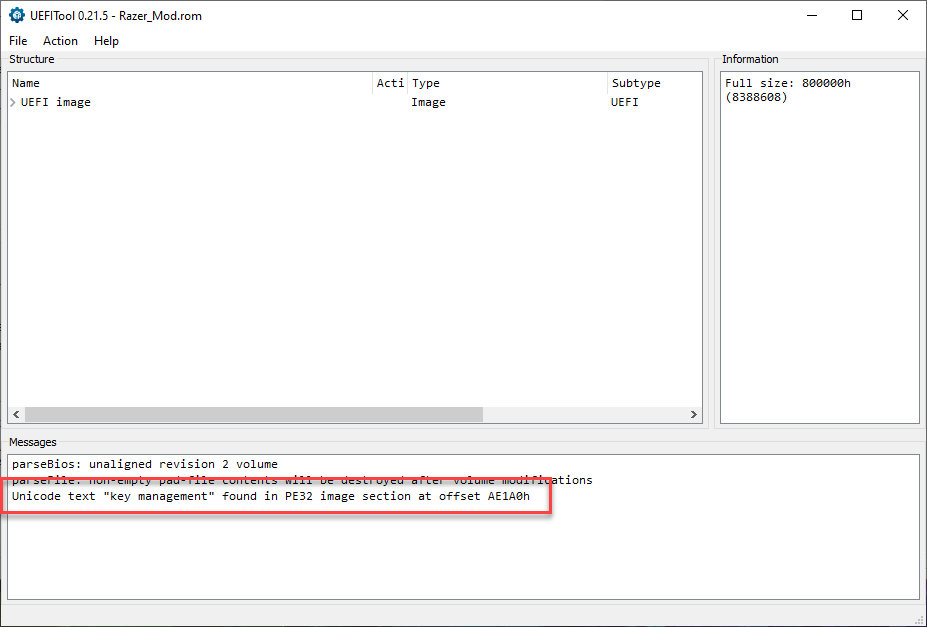Open the Action menu
This screenshot has width=927, height=627.
(60, 41)
